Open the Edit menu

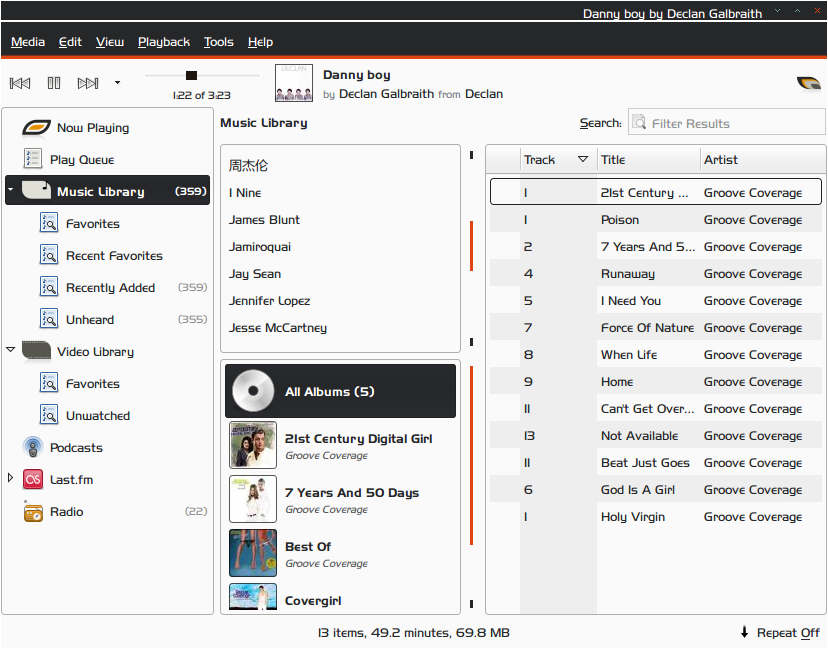pos(70,42)
